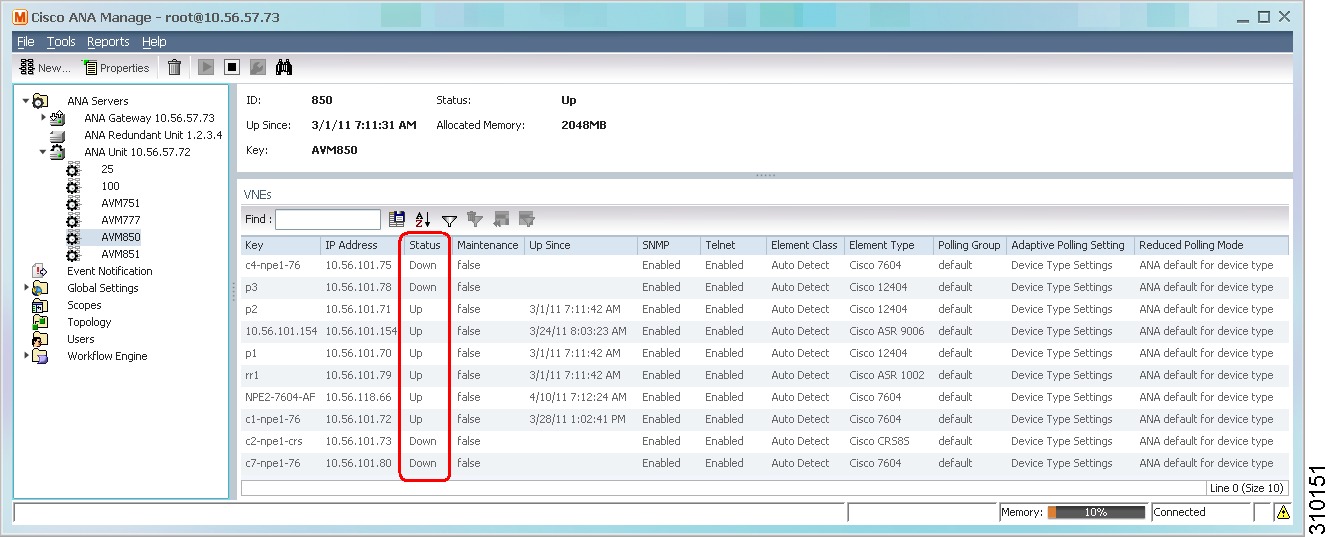Collapse the ANA Servers tree node

click(26, 101)
